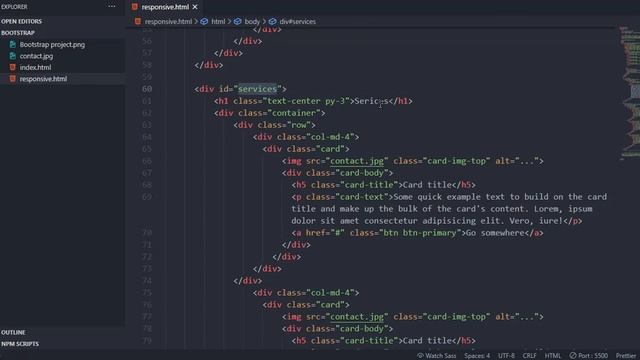Follow contact.jpg link on line 66
Image resolution: width=640 pixels, height=360 pixels.
(357, 161)
